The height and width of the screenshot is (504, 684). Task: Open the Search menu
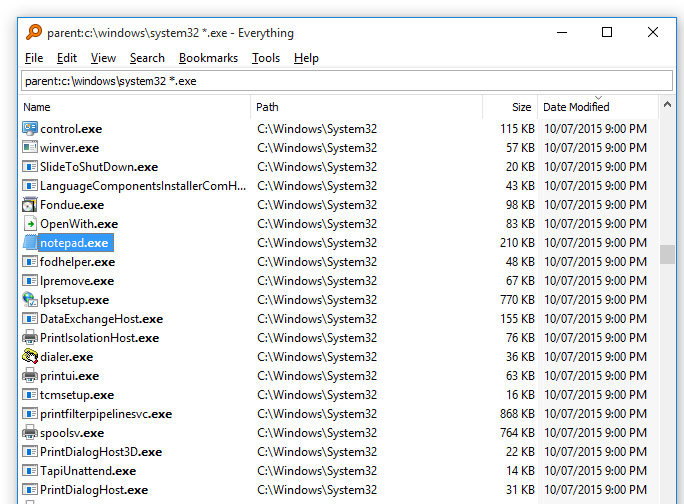pyautogui.click(x=147, y=58)
